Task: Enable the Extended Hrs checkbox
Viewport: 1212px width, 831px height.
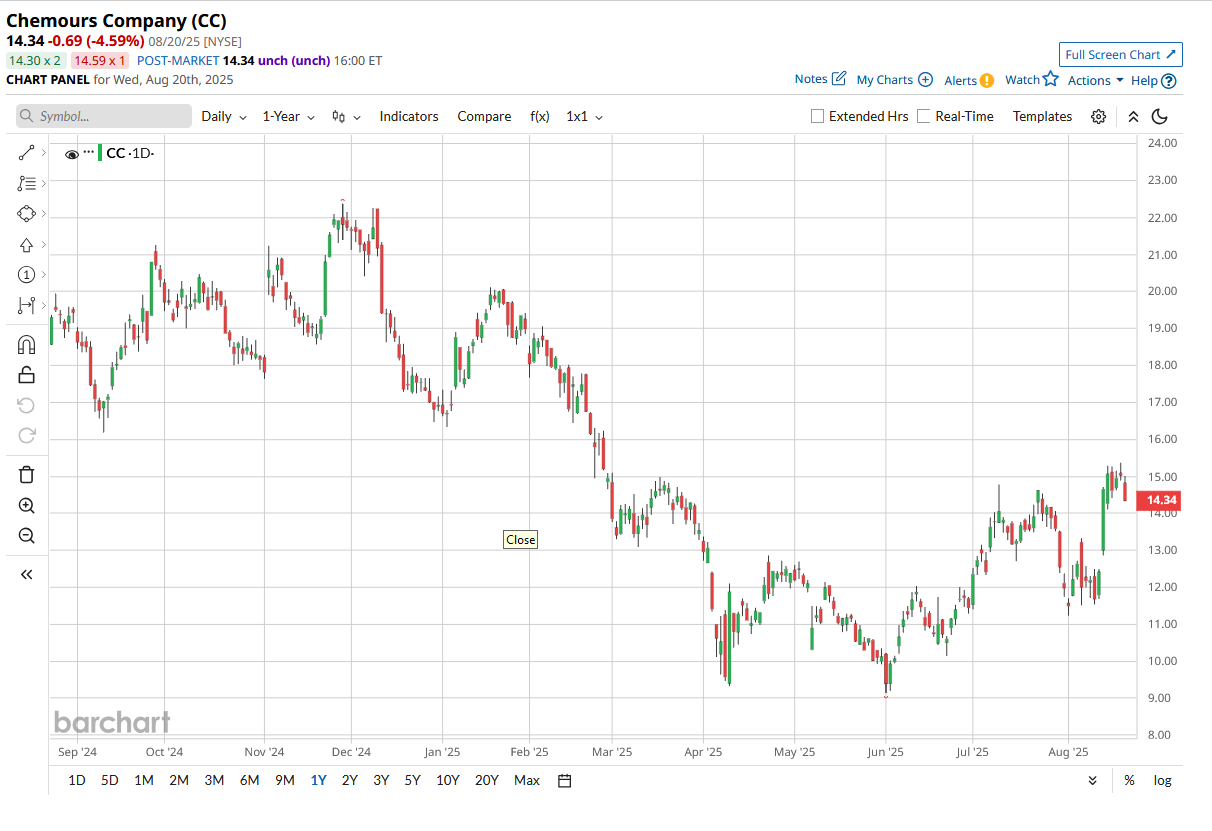Action: pos(818,116)
